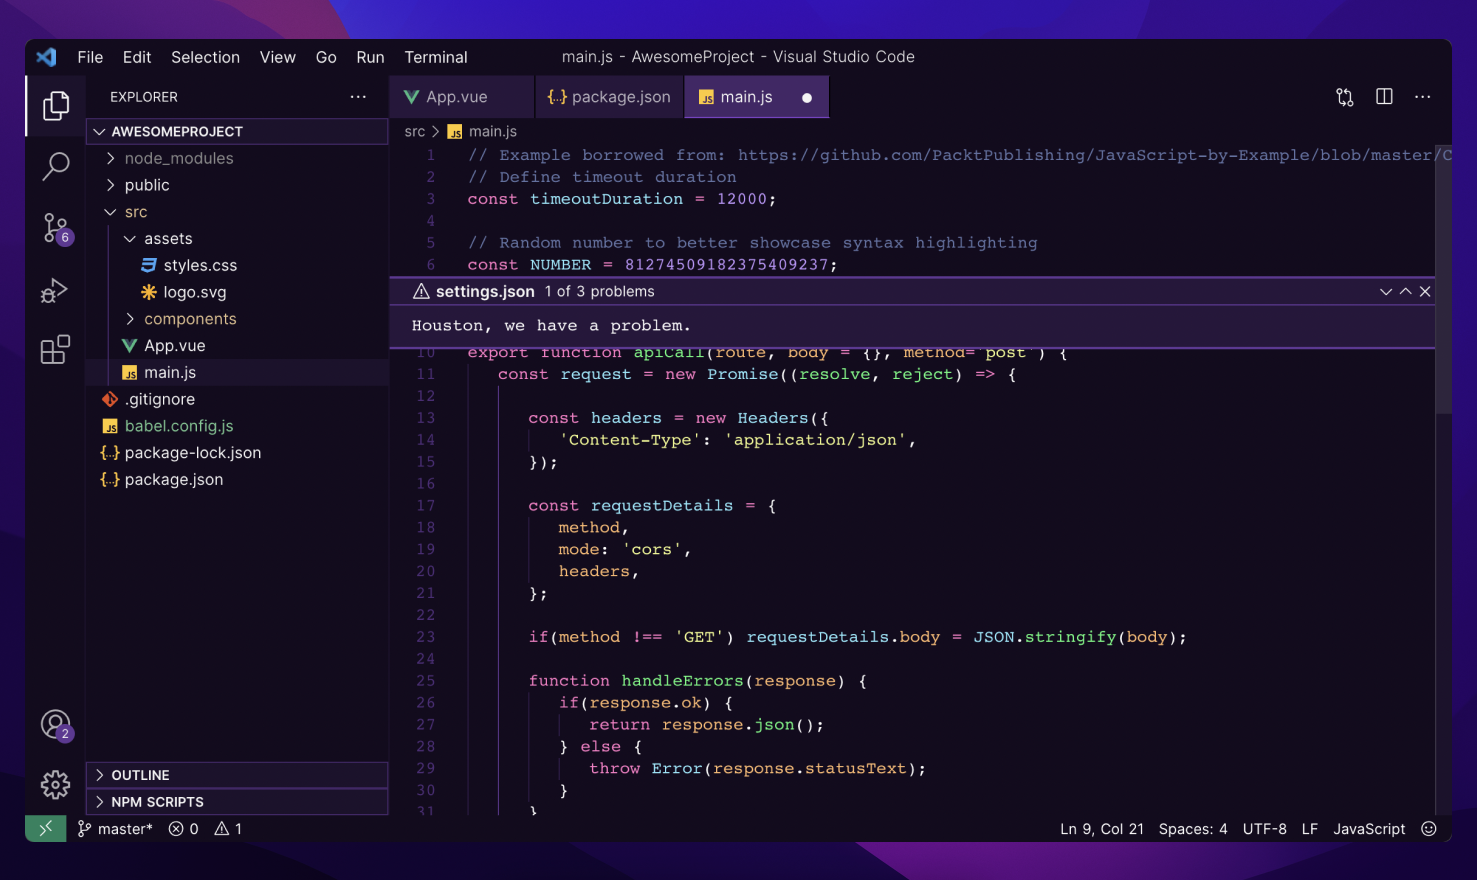Click the warning icon beside settings.json

coord(421,291)
